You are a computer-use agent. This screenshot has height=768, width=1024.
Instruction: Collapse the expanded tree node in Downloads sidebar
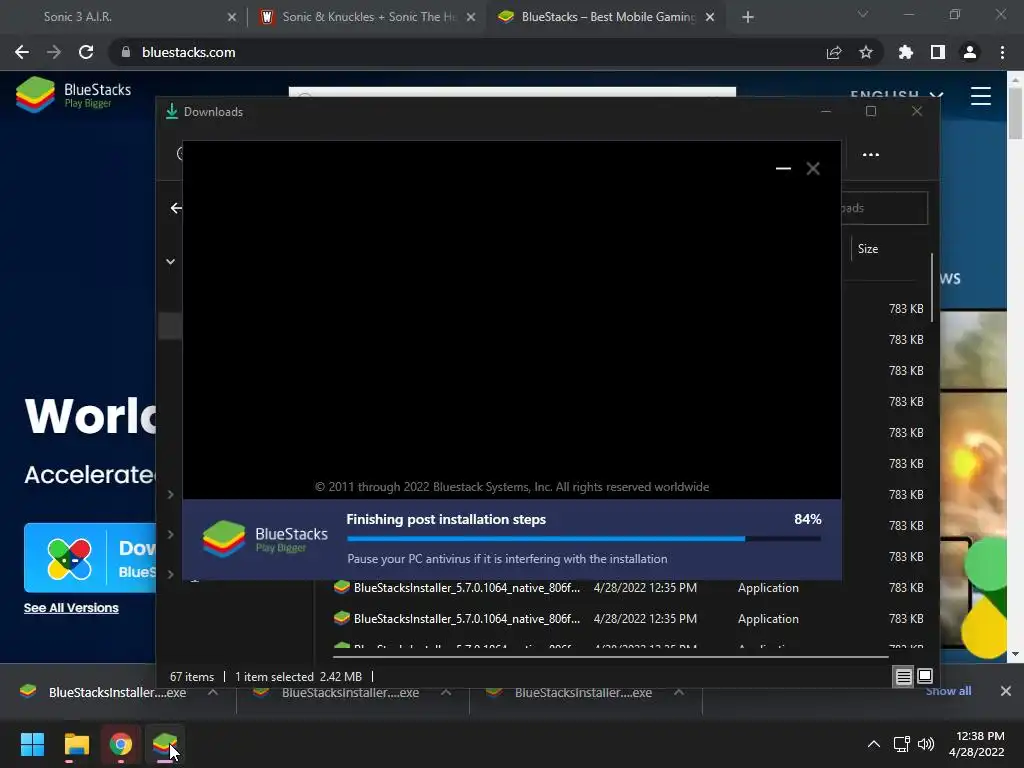(x=170, y=261)
